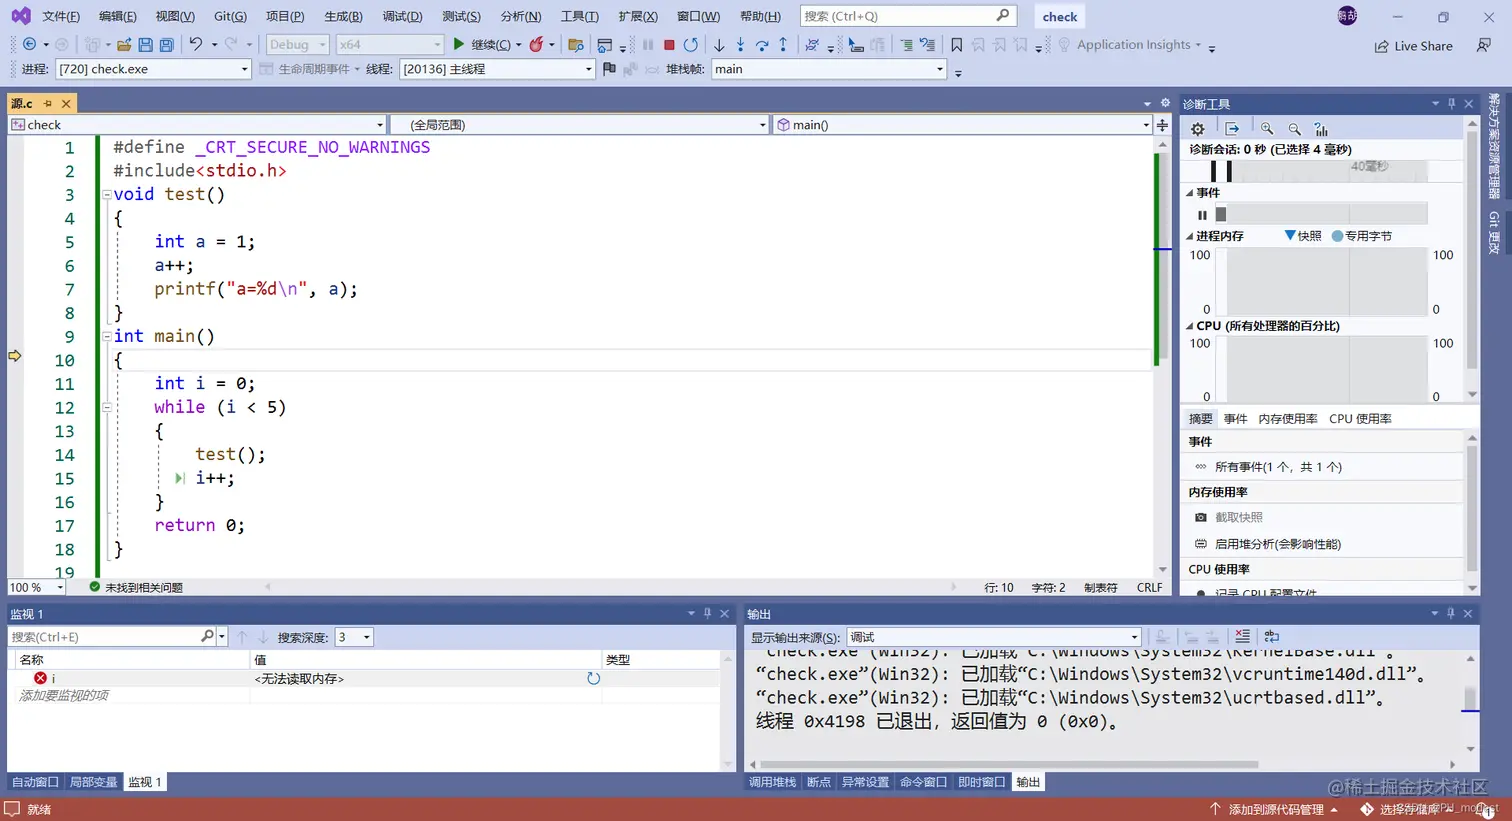Viewport: 1512px width, 821px height.
Task: Collapse the 进程内存 section
Action: click(1190, 236)
